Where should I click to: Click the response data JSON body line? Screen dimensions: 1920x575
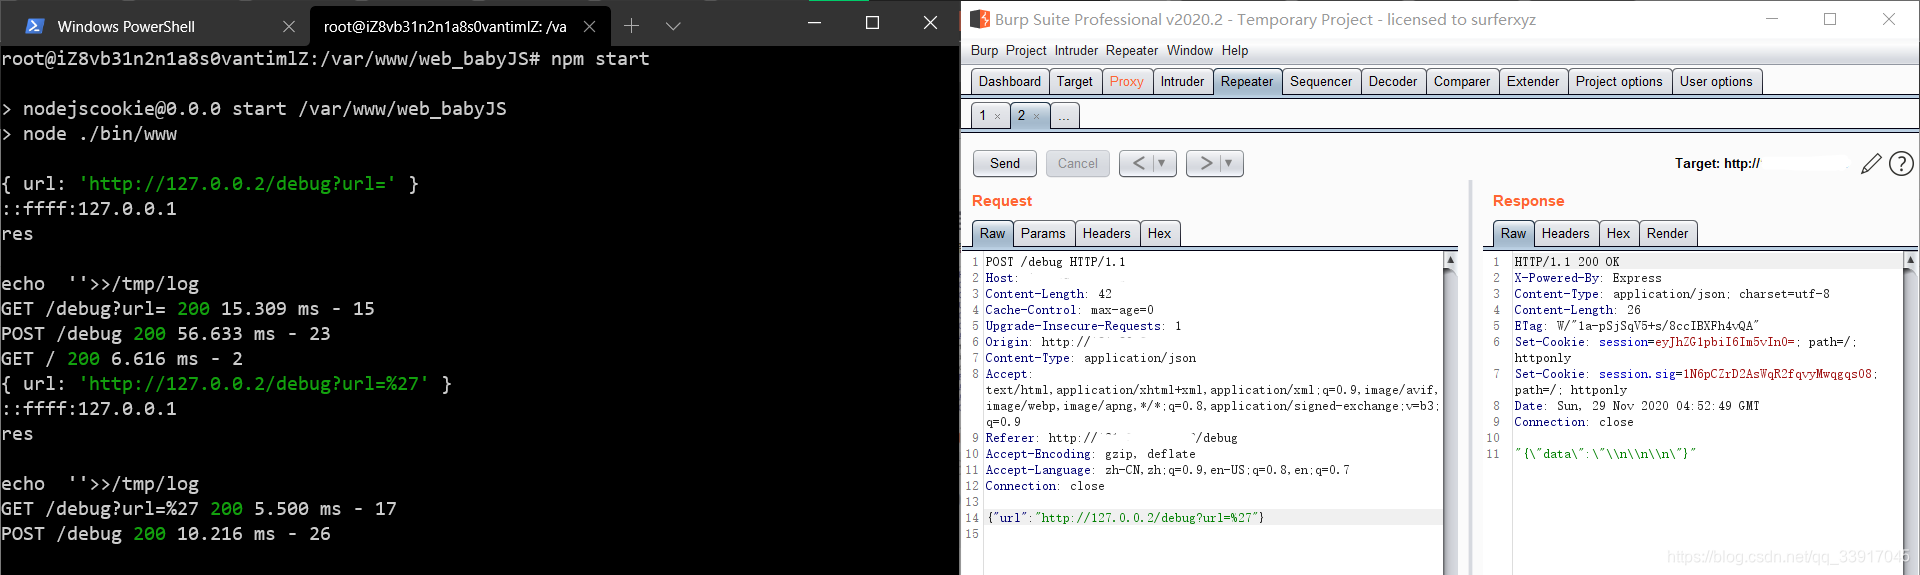click(1604, 454)
